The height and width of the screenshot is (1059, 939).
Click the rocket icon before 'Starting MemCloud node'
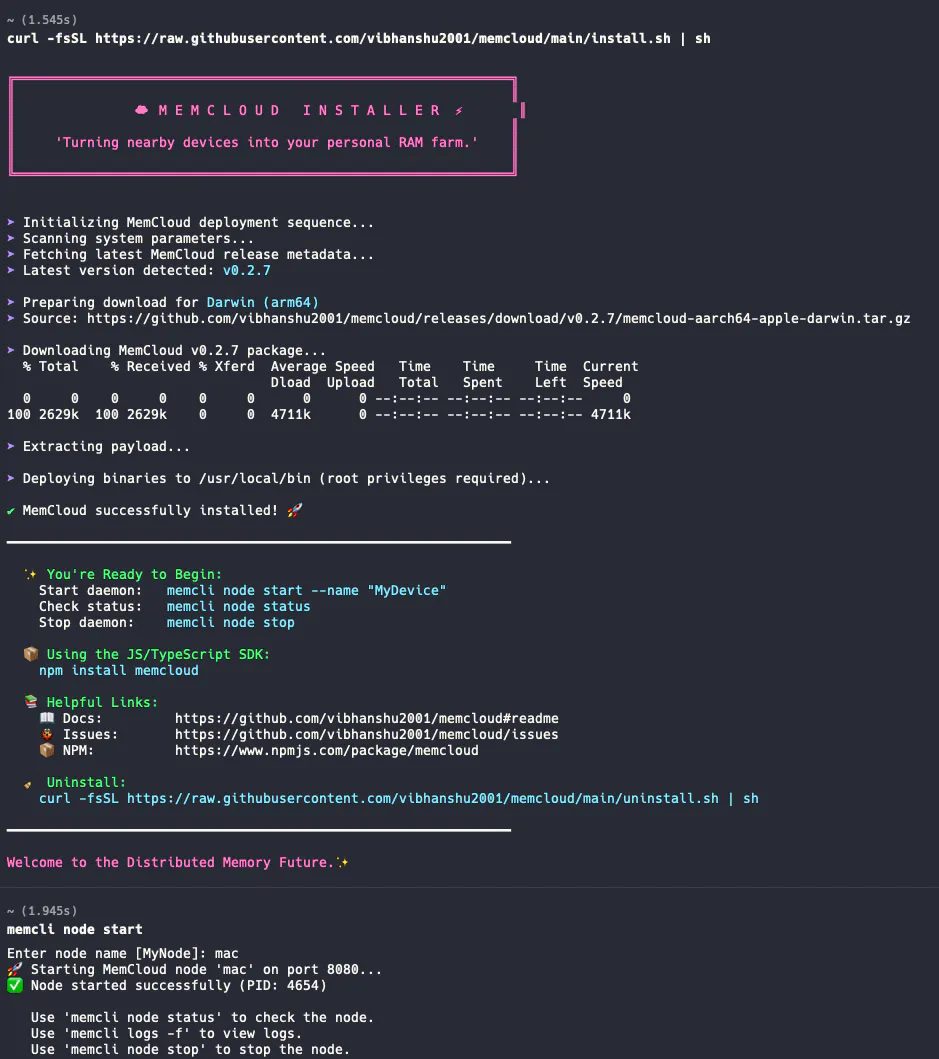(14, 969)
